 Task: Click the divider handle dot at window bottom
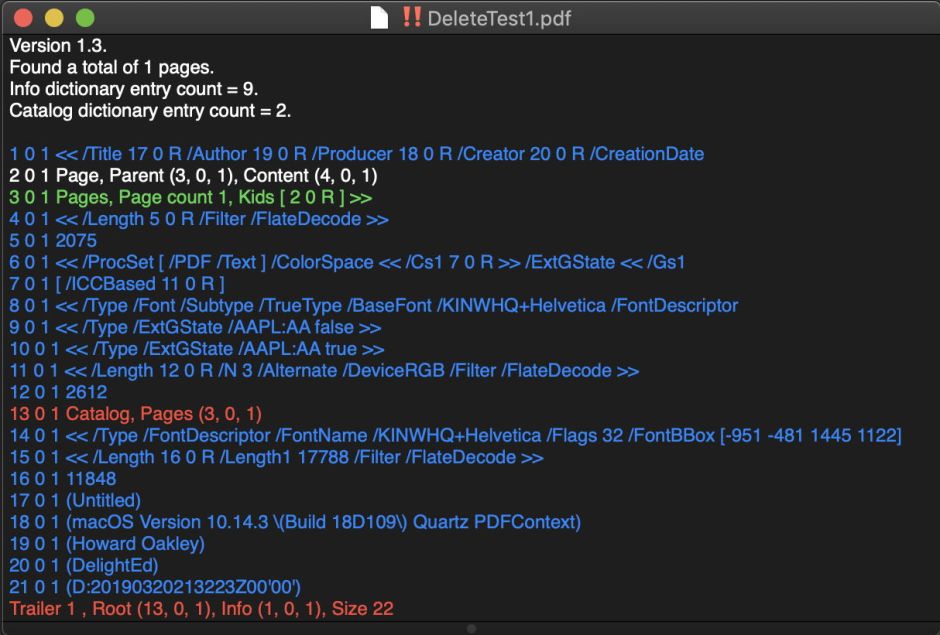point(471,629)
